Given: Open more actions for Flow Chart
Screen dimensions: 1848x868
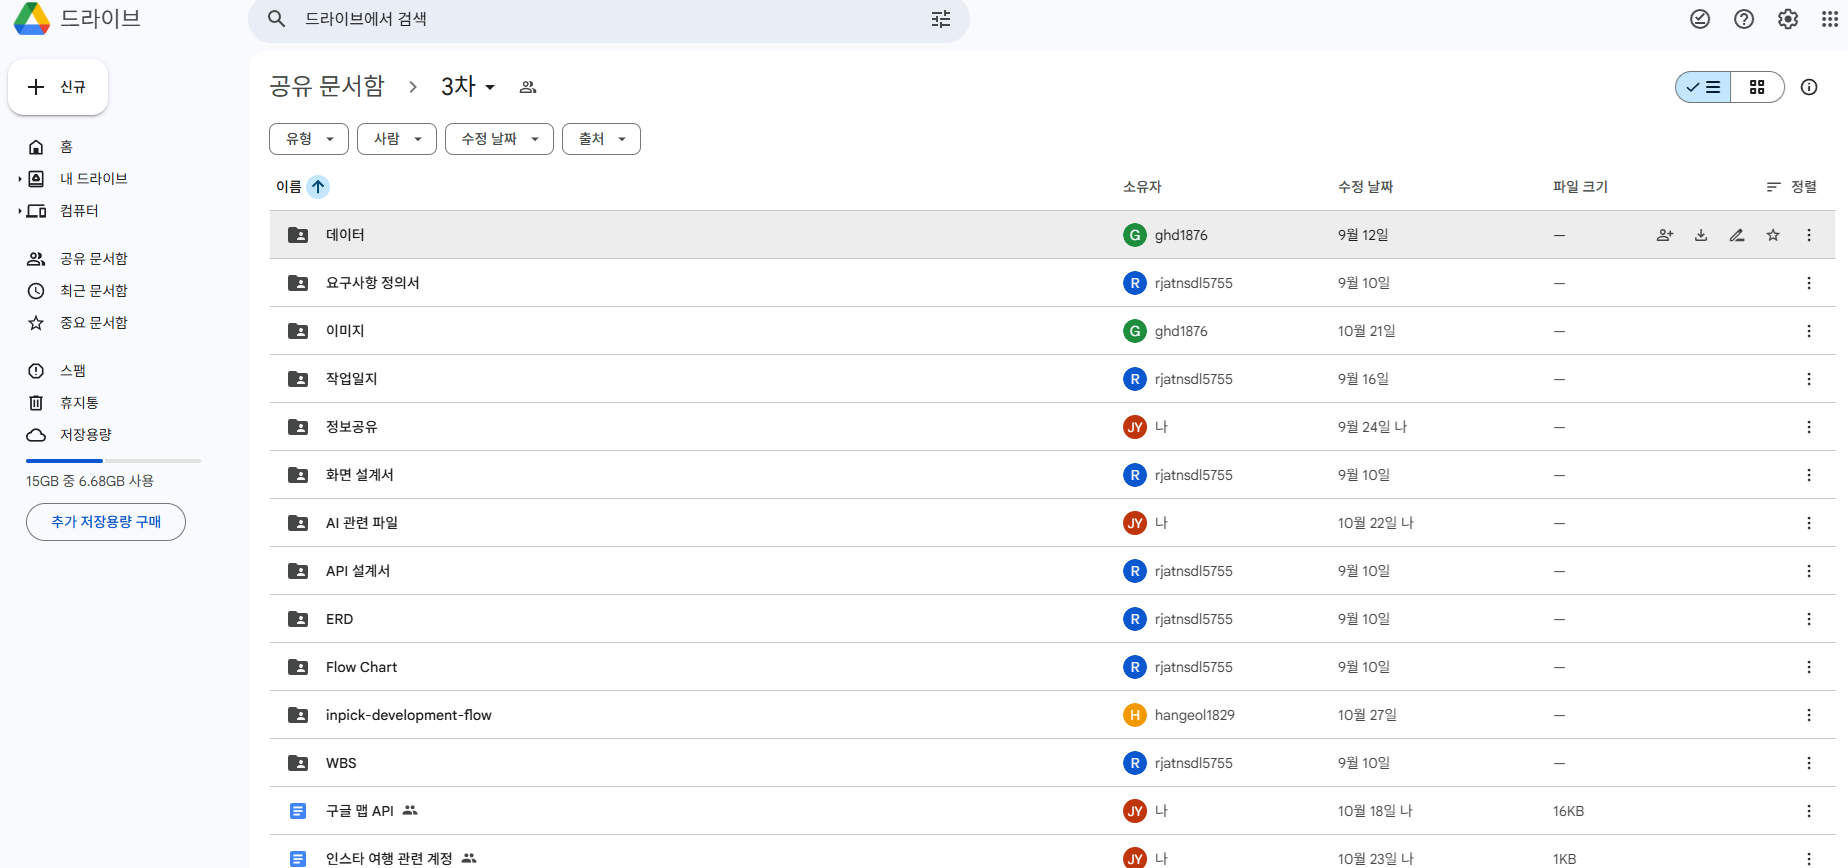Looking at the screenshot, I should coord(1809,667).
